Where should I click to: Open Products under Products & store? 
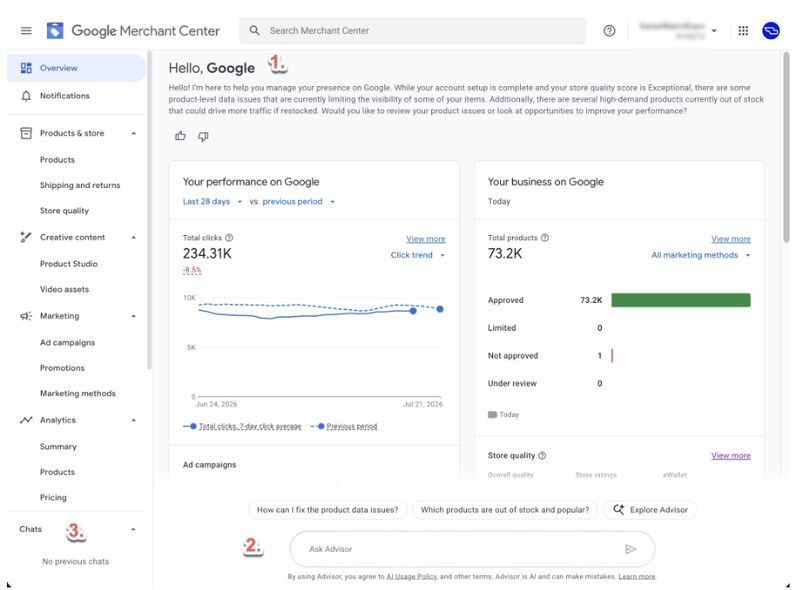pos(57,160)
